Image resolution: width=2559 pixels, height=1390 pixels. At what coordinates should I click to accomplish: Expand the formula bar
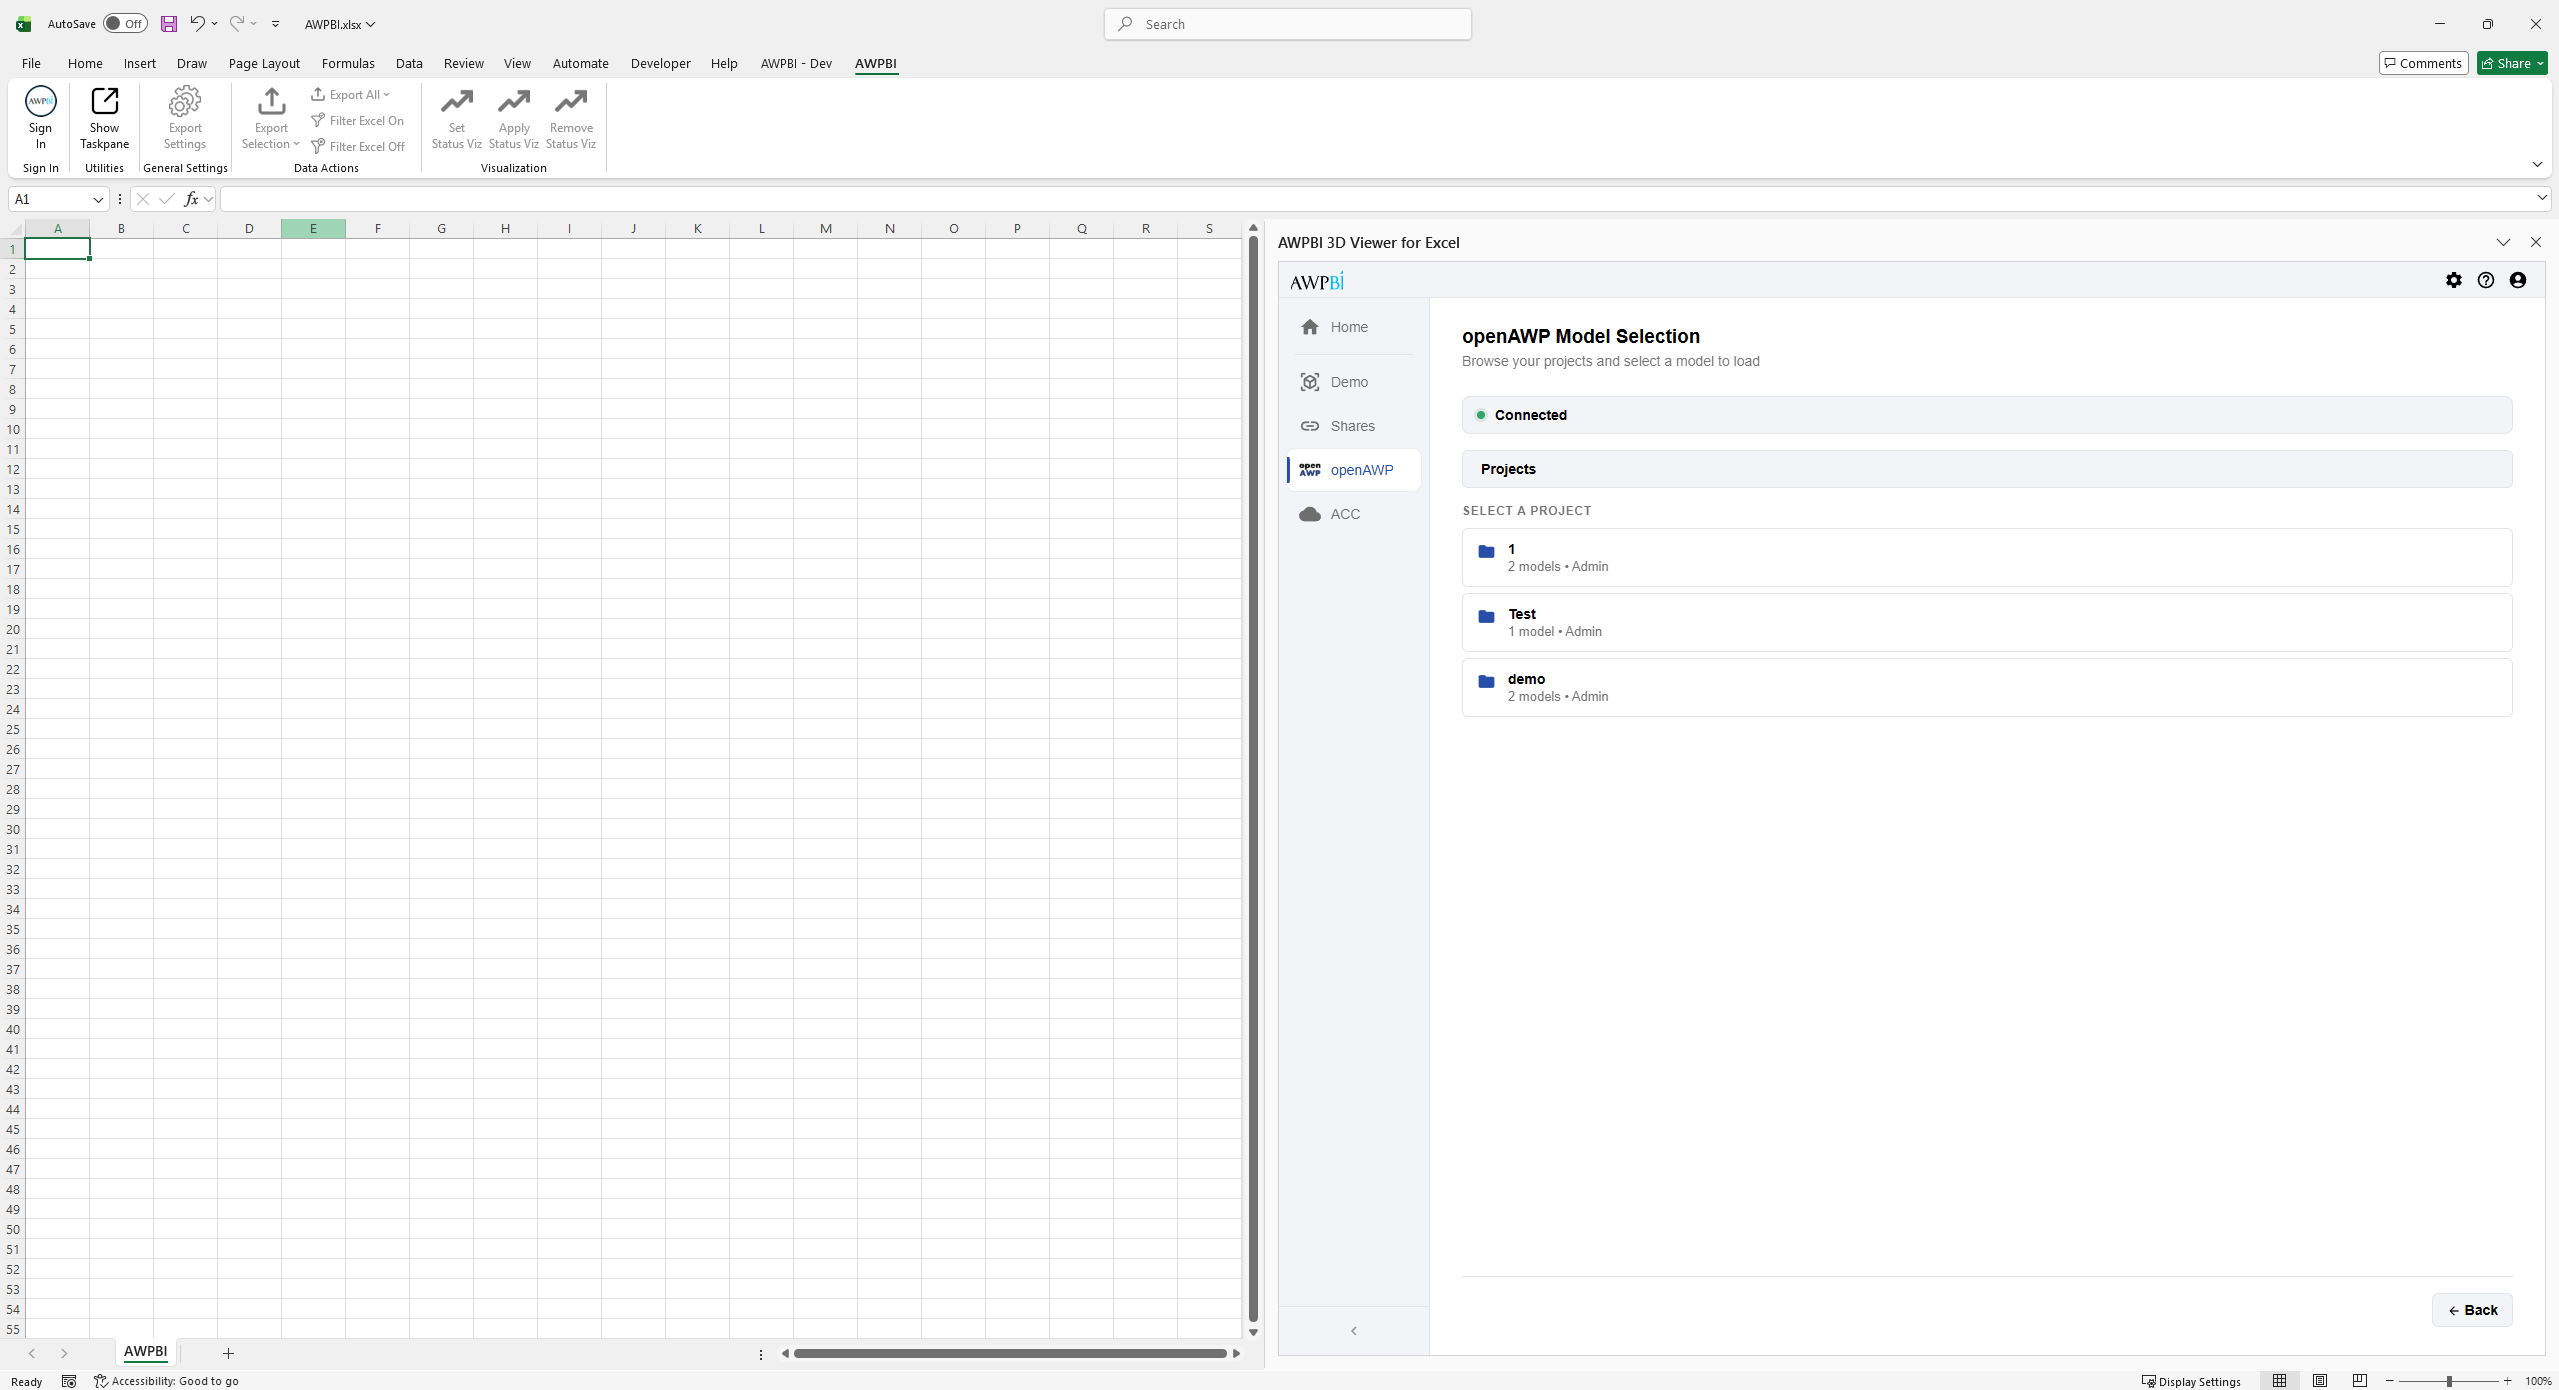(x=2541, y=198)
